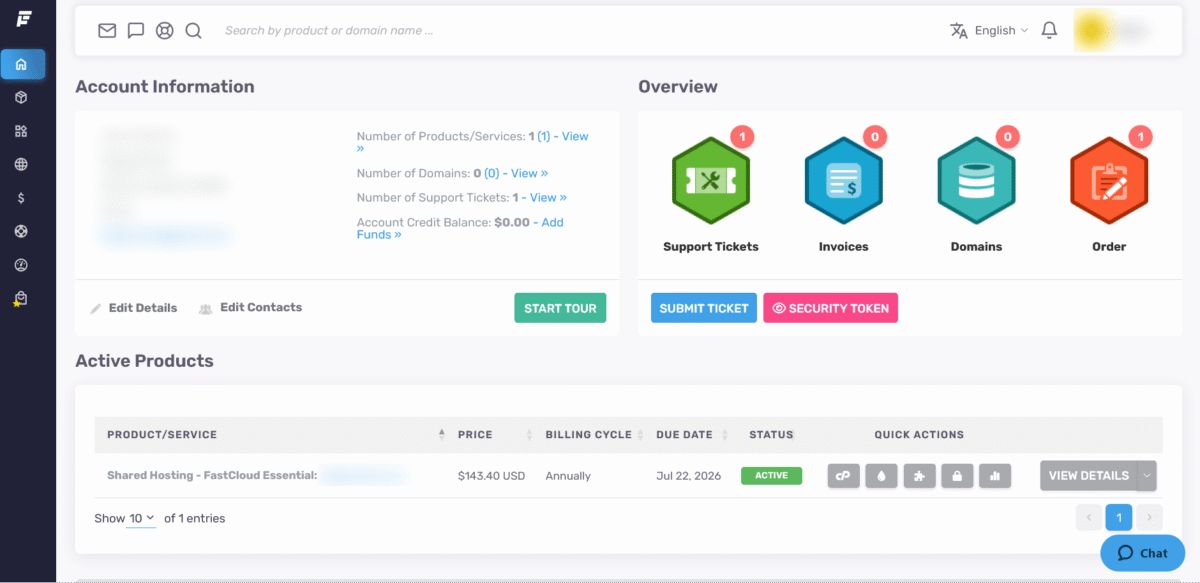Open the bar chart statistics quick action

[995, 476]
